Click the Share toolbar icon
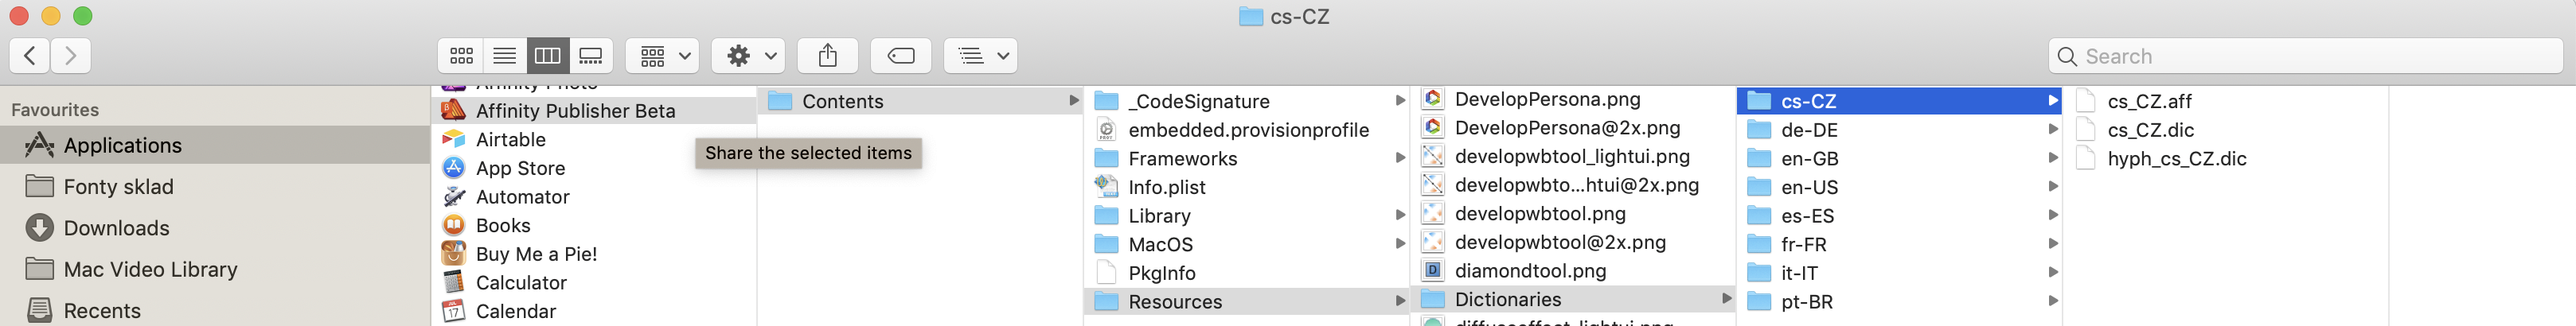Viewport: 2576px width, 326px height. (827, 56)
